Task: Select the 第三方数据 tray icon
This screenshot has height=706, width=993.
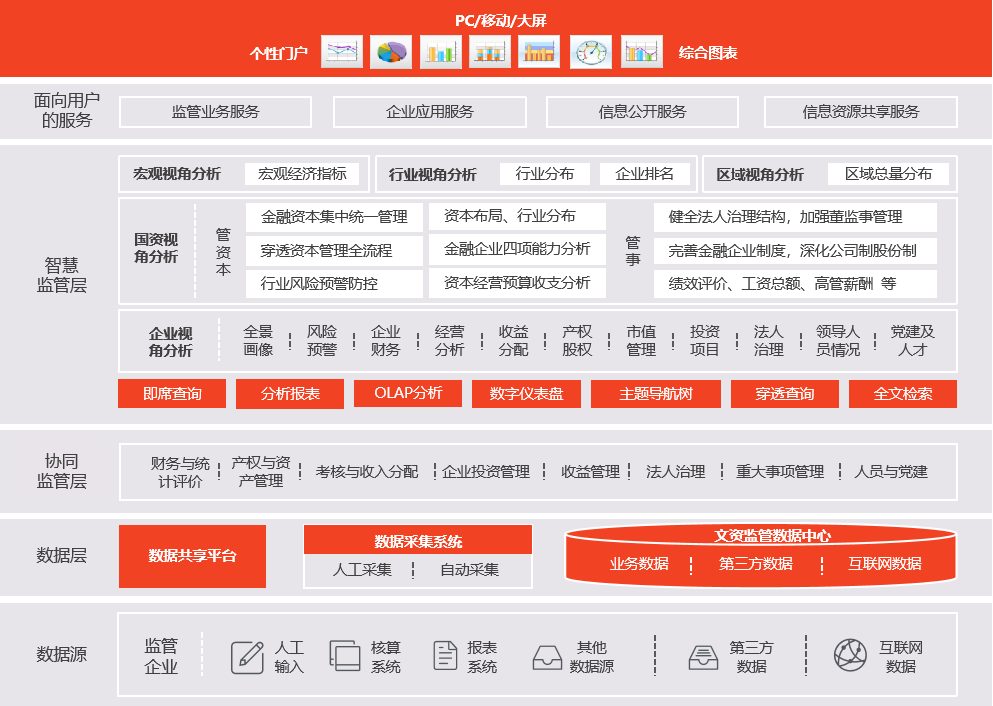Action: click(703, 657)
